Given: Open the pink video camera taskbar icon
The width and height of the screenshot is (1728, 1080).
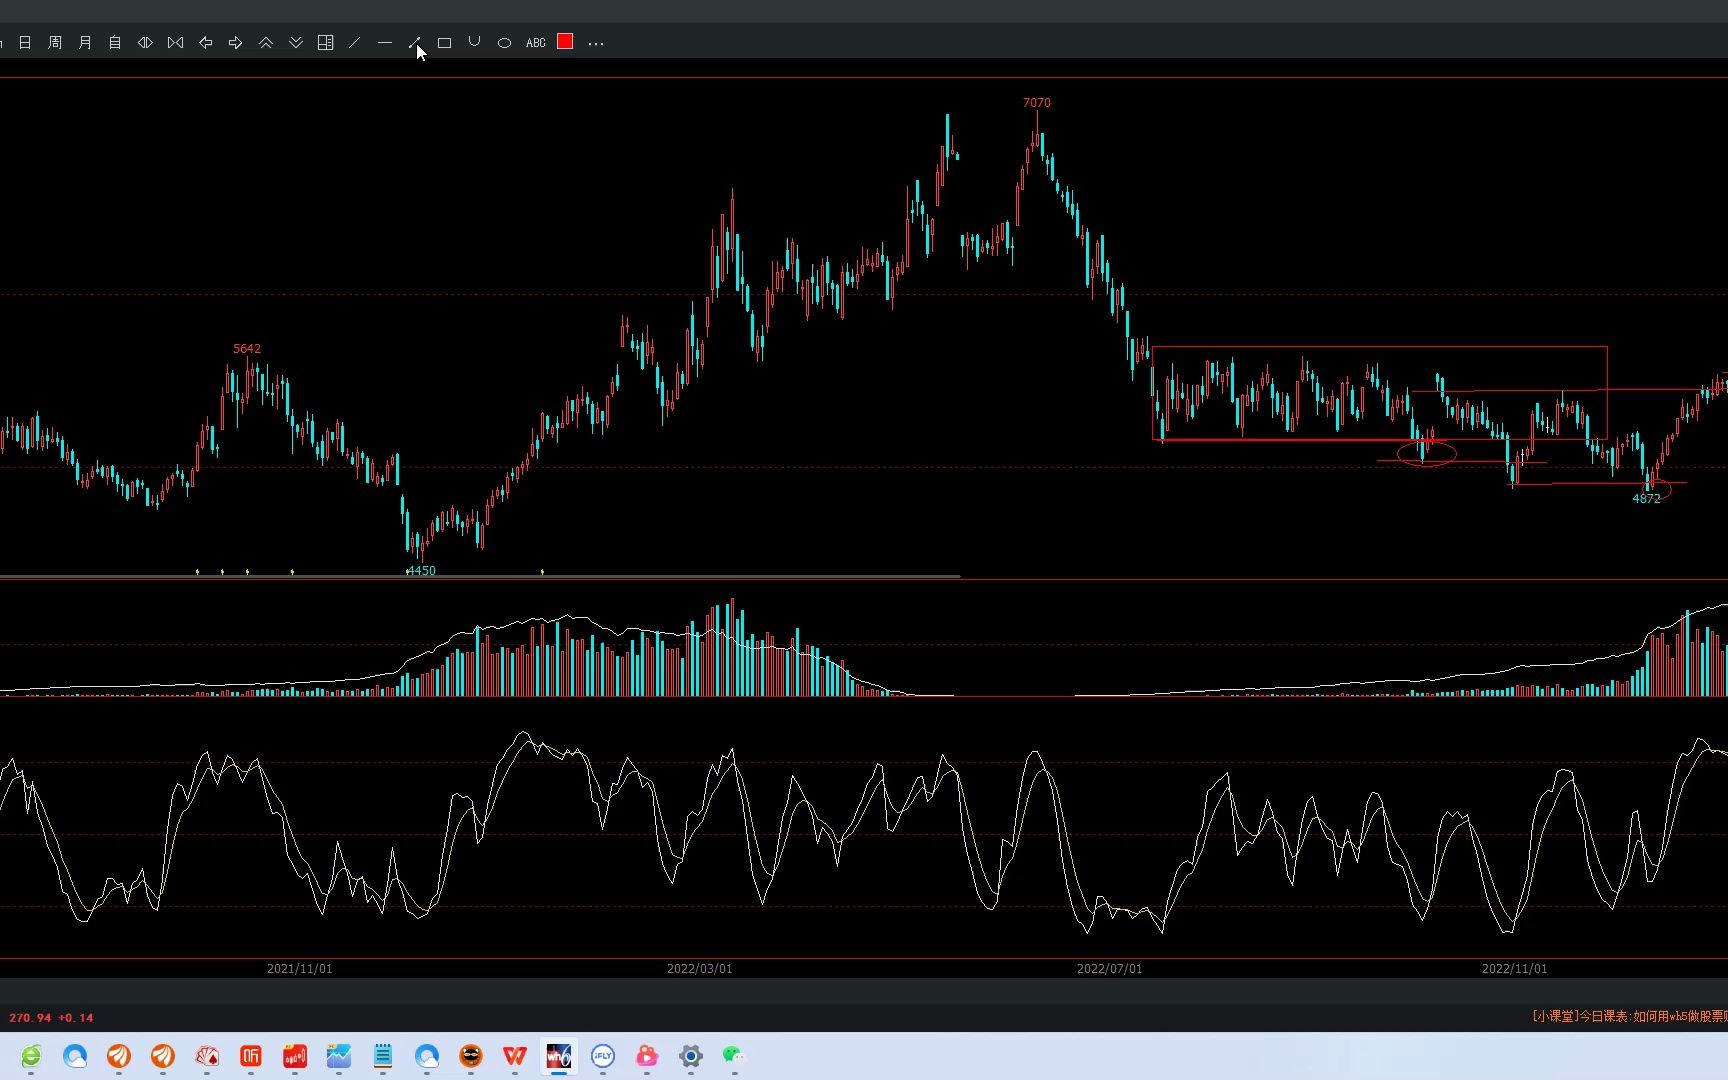Looking at the screenshot, I should (647, 1056).
